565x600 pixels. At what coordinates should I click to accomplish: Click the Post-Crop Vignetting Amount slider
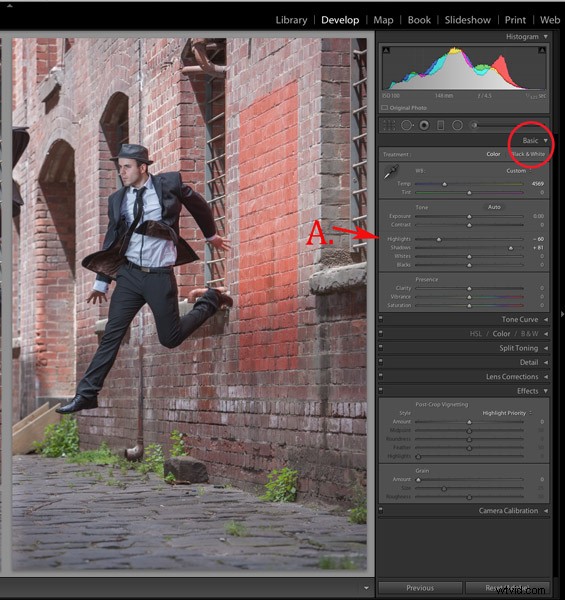pos(469,422)
